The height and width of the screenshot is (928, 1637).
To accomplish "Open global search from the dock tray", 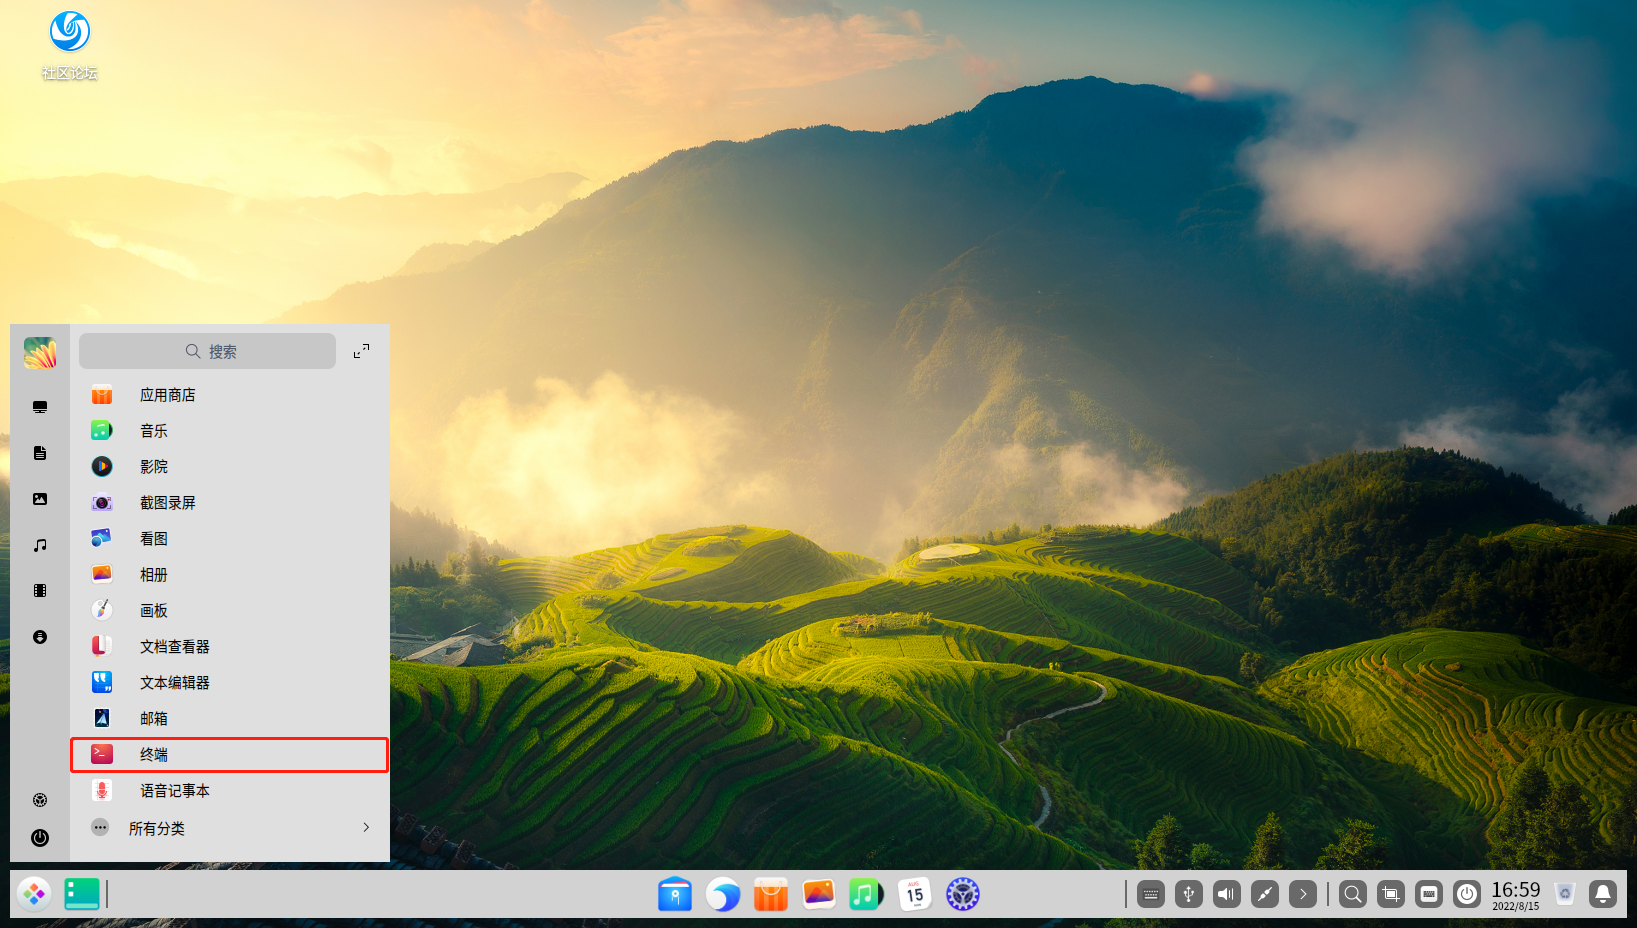I will (x=1353, y=894).
